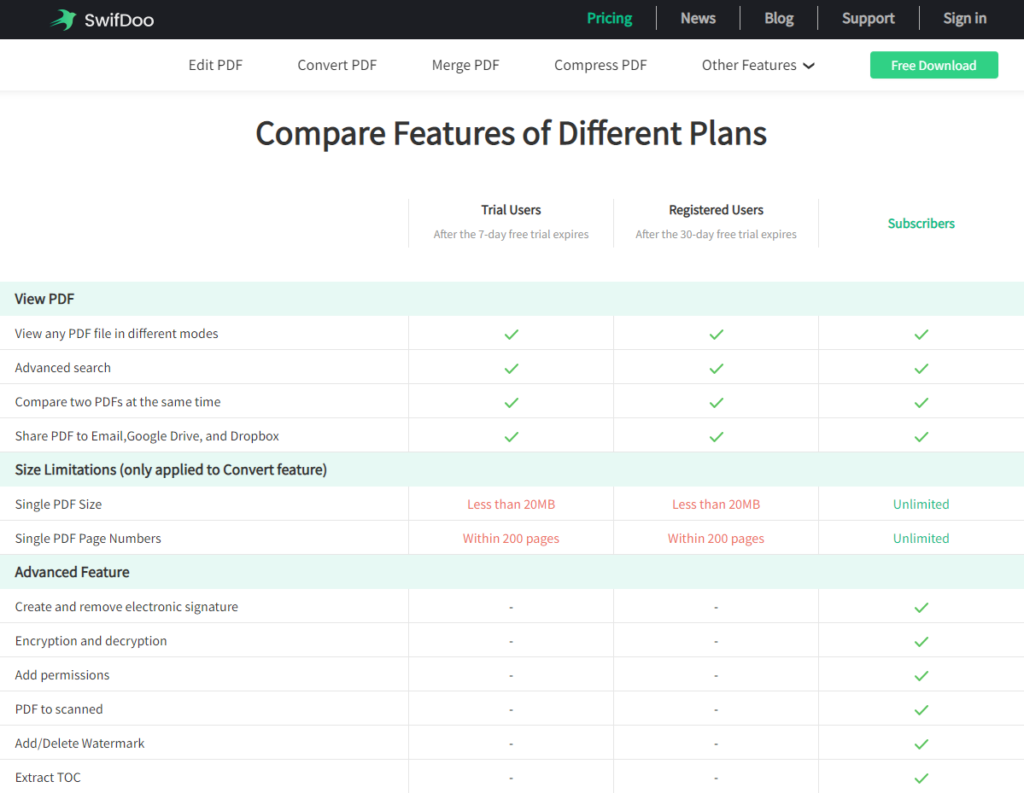Click the Subscribers column heading
The height and width of the screenshot is (793, 1024).
coord(921,223)
